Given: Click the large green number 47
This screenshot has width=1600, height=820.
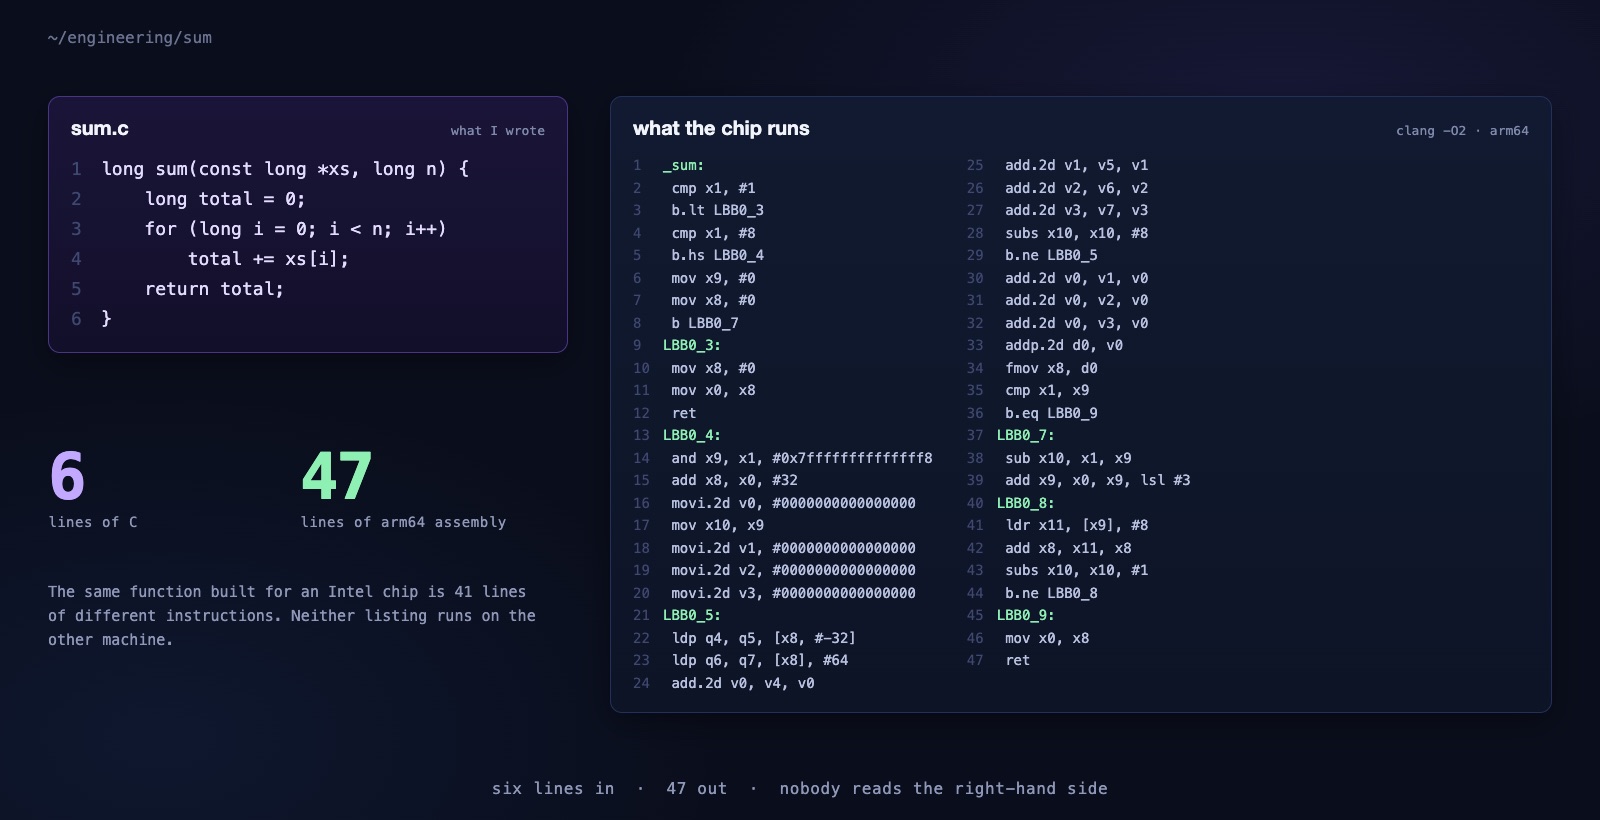Looking at the screenshot, I should pos(337,476).
